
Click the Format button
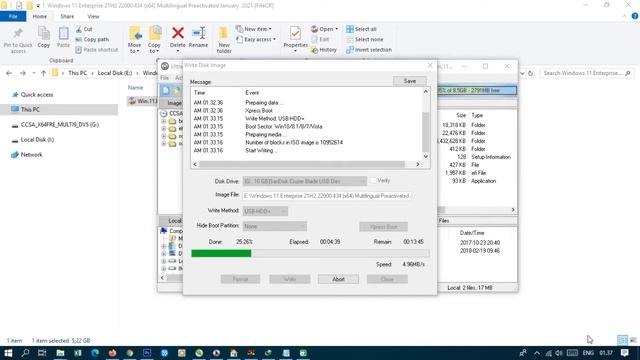click(x=240, y=279)
